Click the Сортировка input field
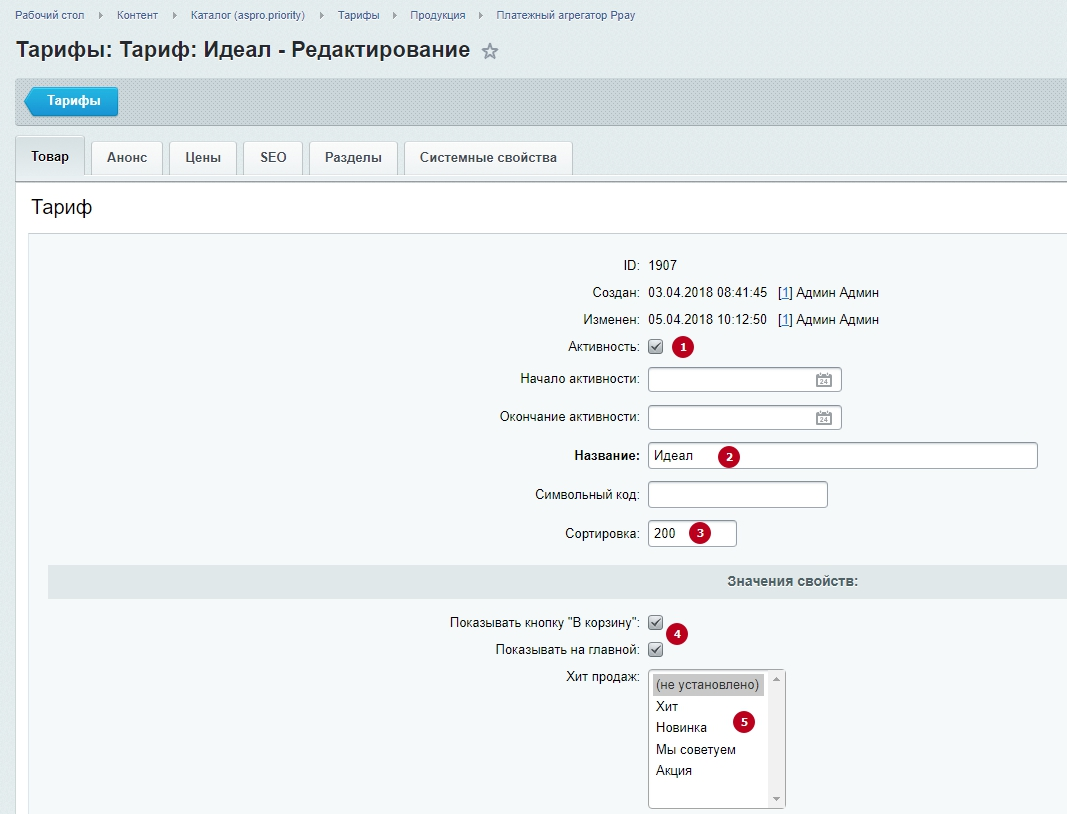The width and height of the screenshot is (1067, 814). [x=692, y=533]
